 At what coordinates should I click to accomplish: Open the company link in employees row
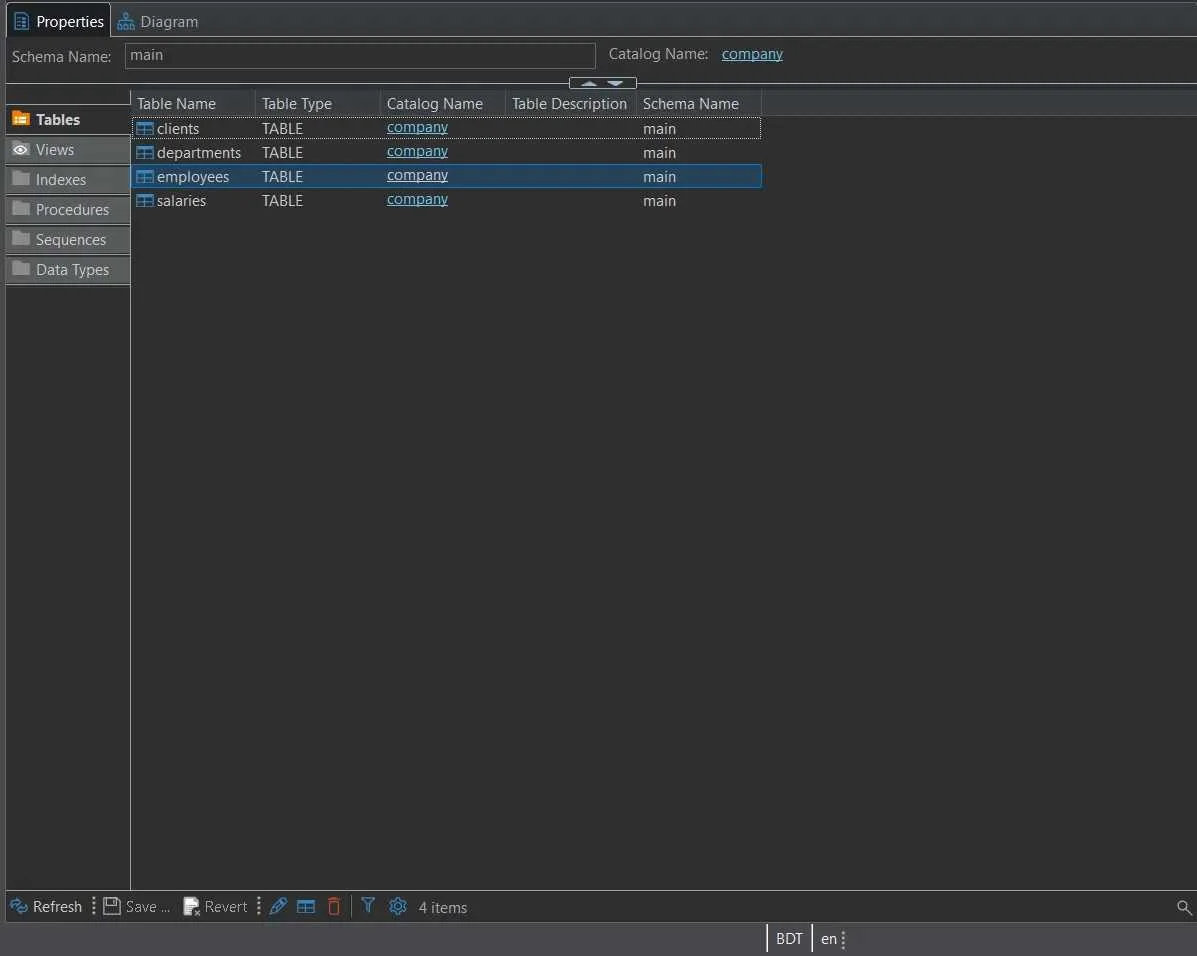417,176
